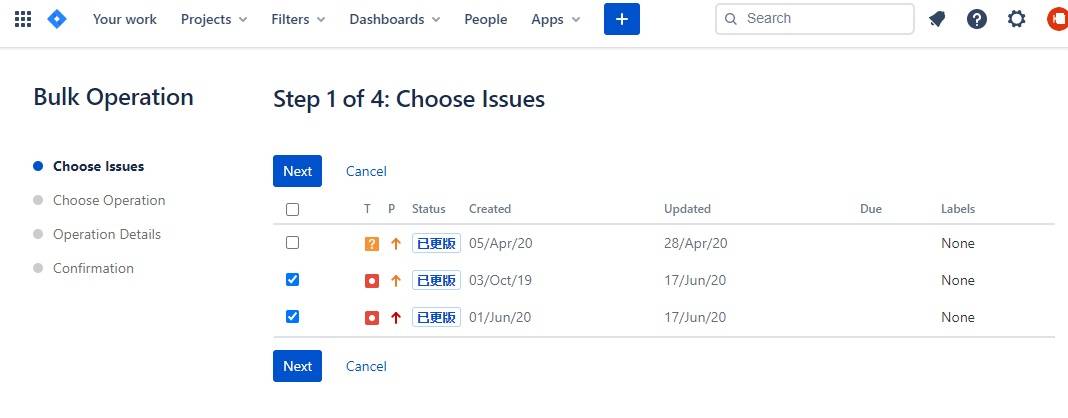Click the top Next button
Viewport: 1068px width, 418px height.
(x=298, y=171)
